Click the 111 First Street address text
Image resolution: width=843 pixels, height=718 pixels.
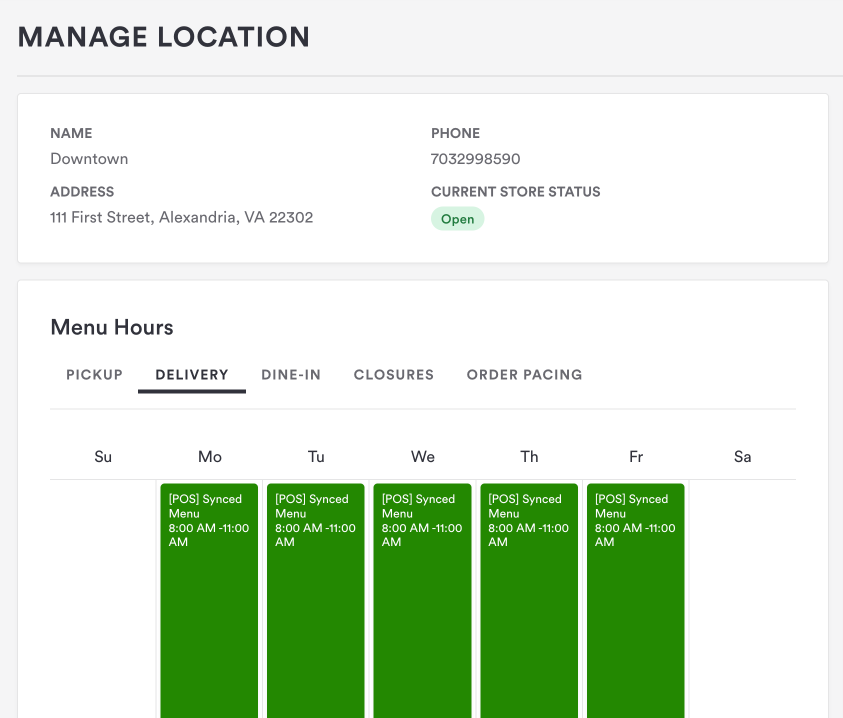click(181, 217)
